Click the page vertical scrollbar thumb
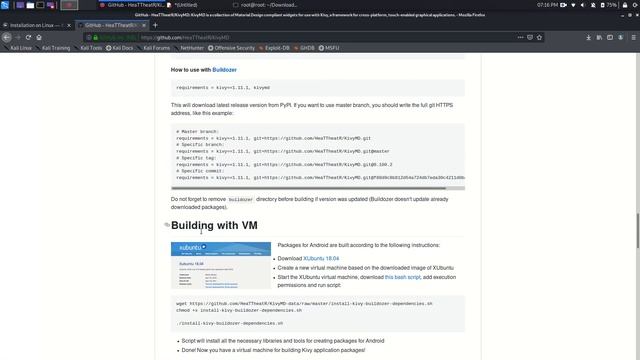The height and width of the screenshot is (360, 640). point(638,230)
